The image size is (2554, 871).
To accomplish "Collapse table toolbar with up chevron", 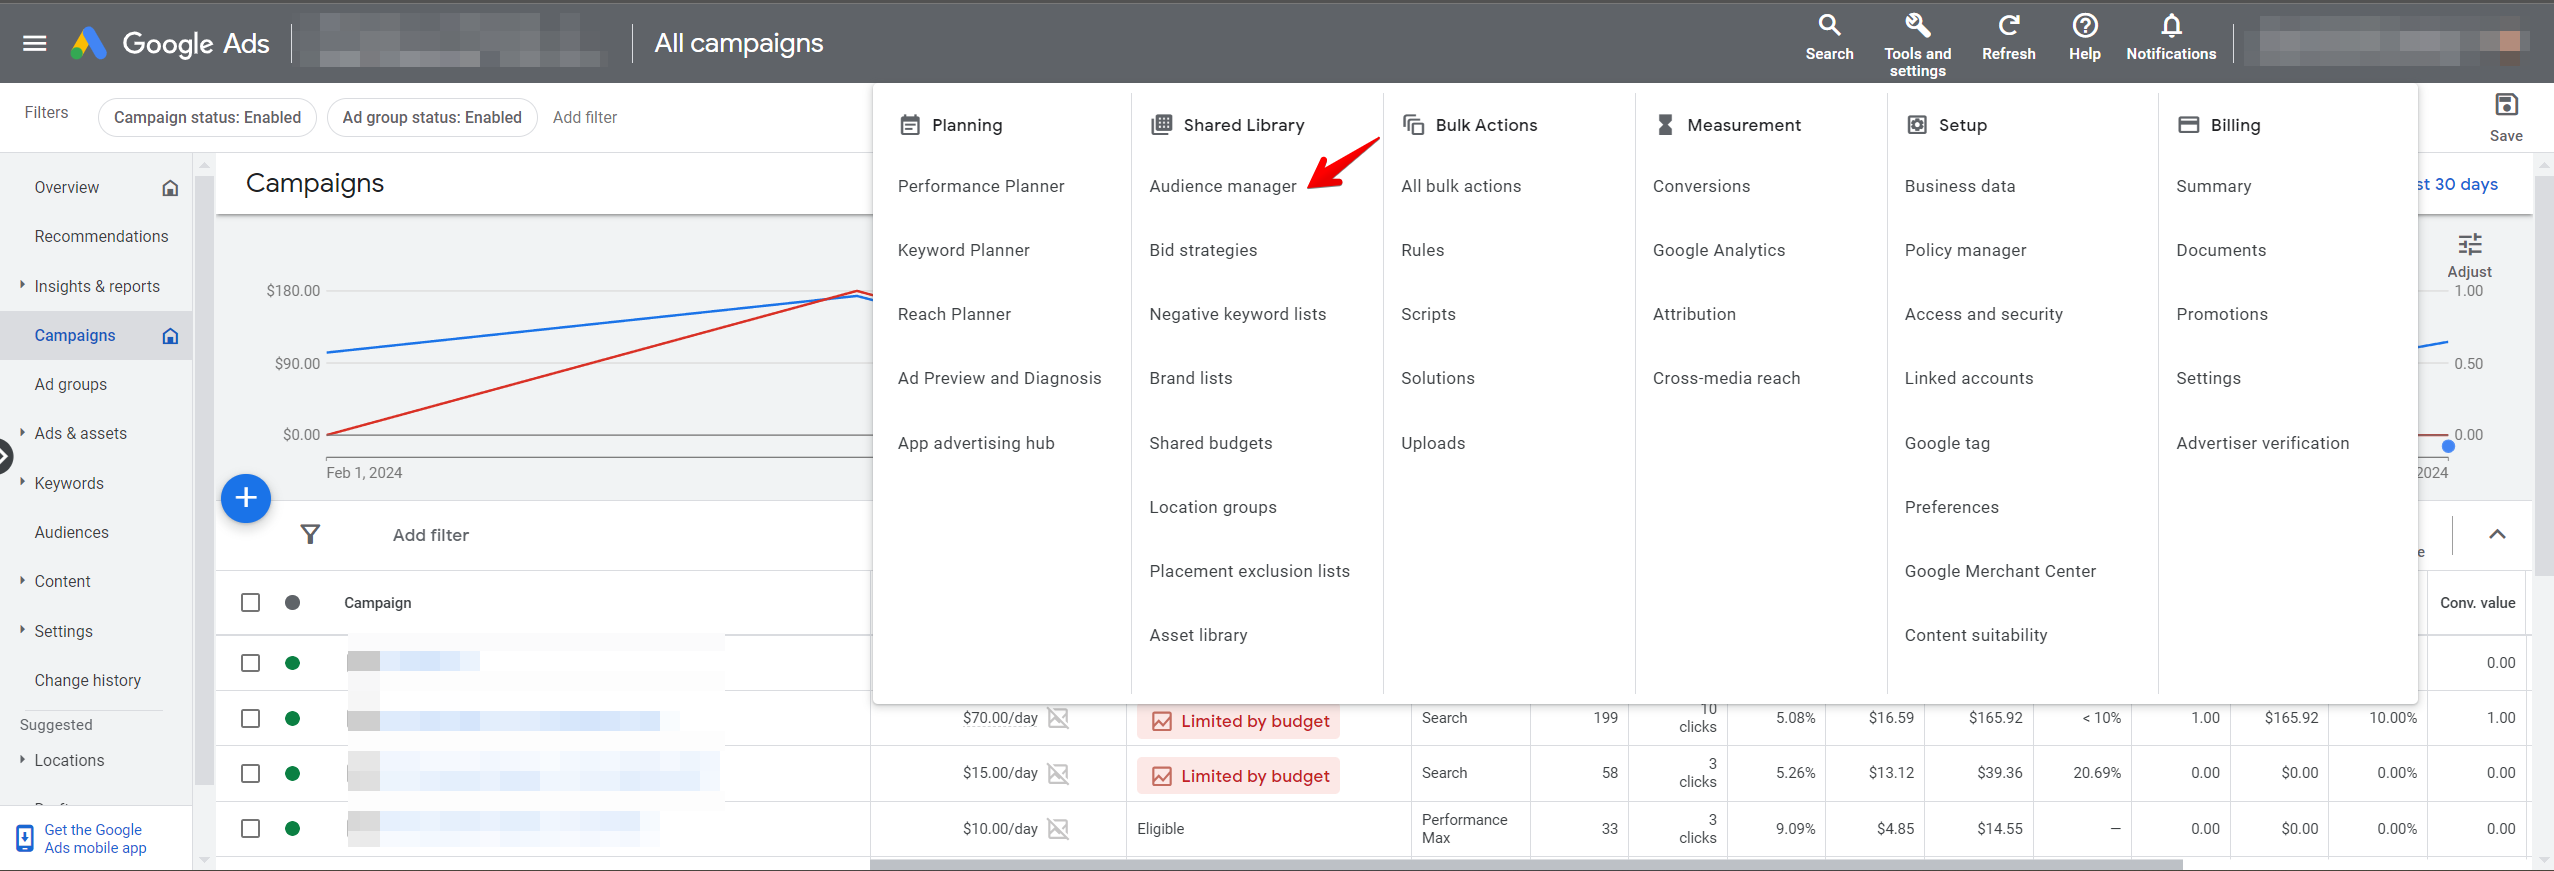I will [2497, 534].
